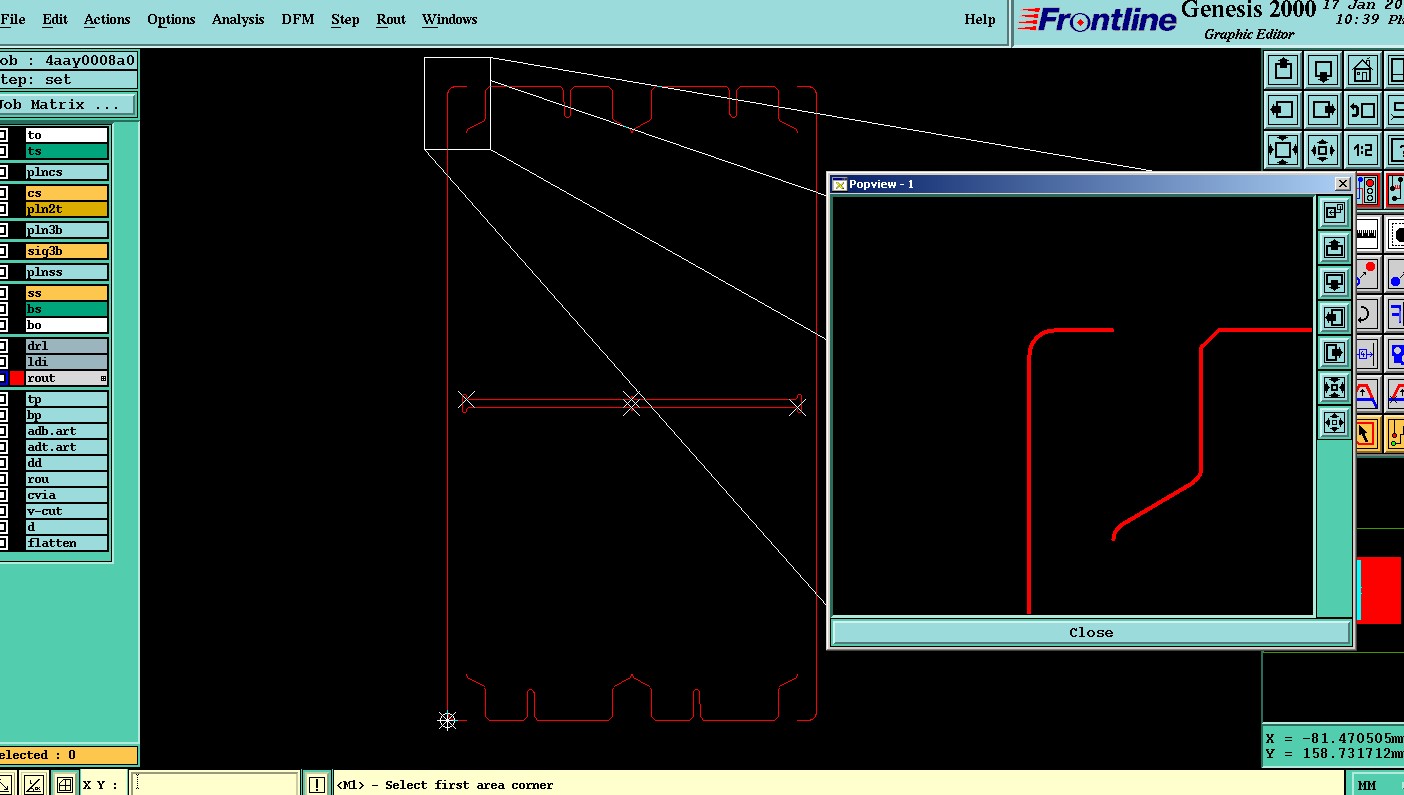
Task: Open the Step menu
Action: (x=345, y=19)
